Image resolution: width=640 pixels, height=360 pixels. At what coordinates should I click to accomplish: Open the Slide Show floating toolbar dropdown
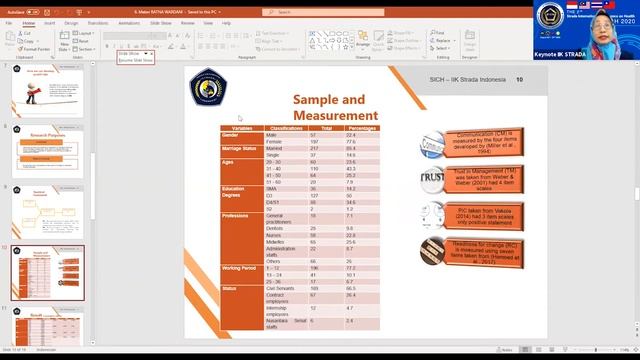(x=146, y=53)
